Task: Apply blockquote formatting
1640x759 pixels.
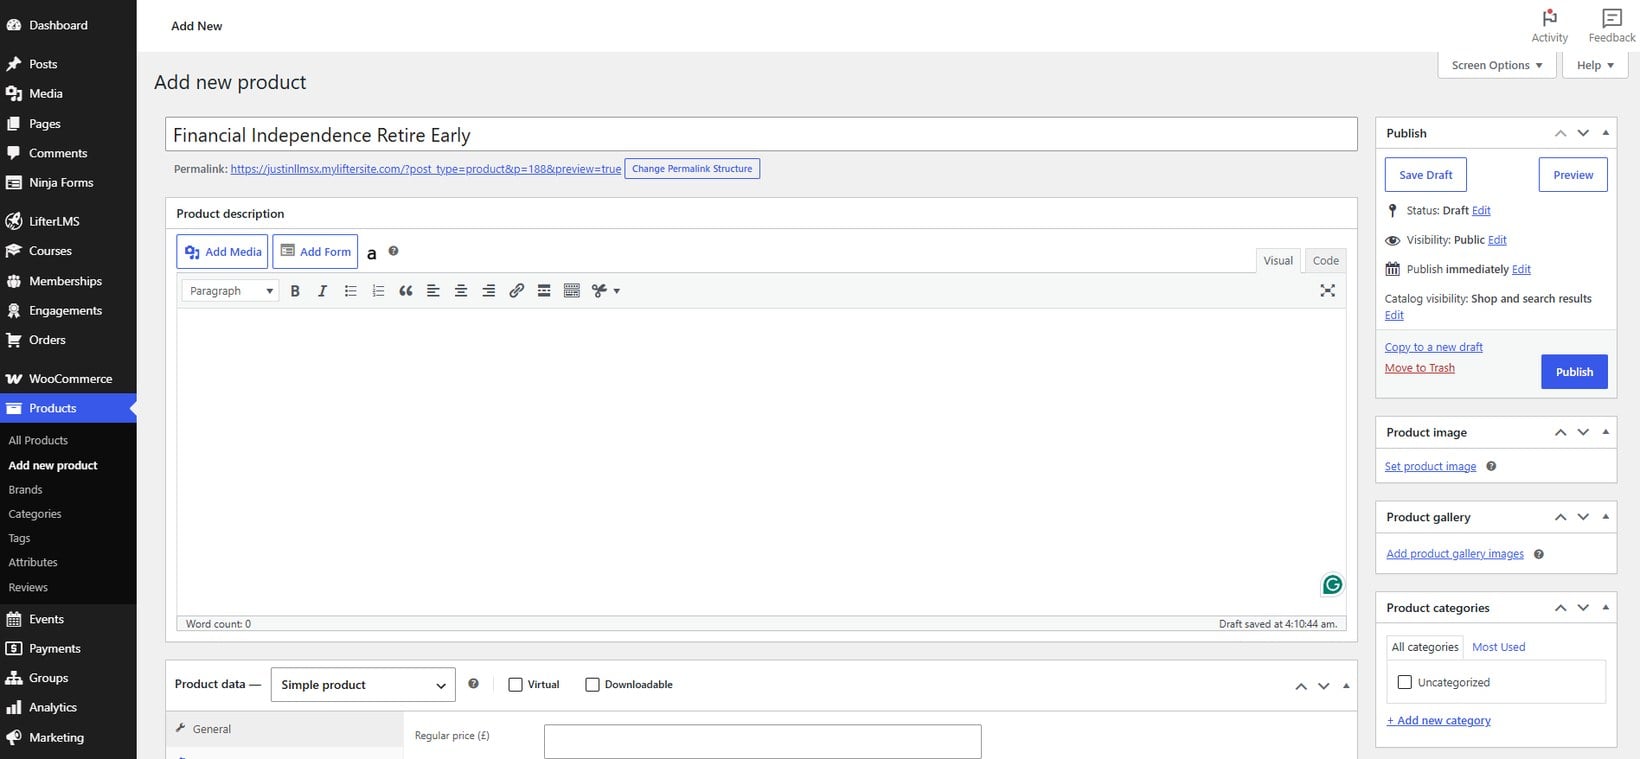Action: (405, 291)
